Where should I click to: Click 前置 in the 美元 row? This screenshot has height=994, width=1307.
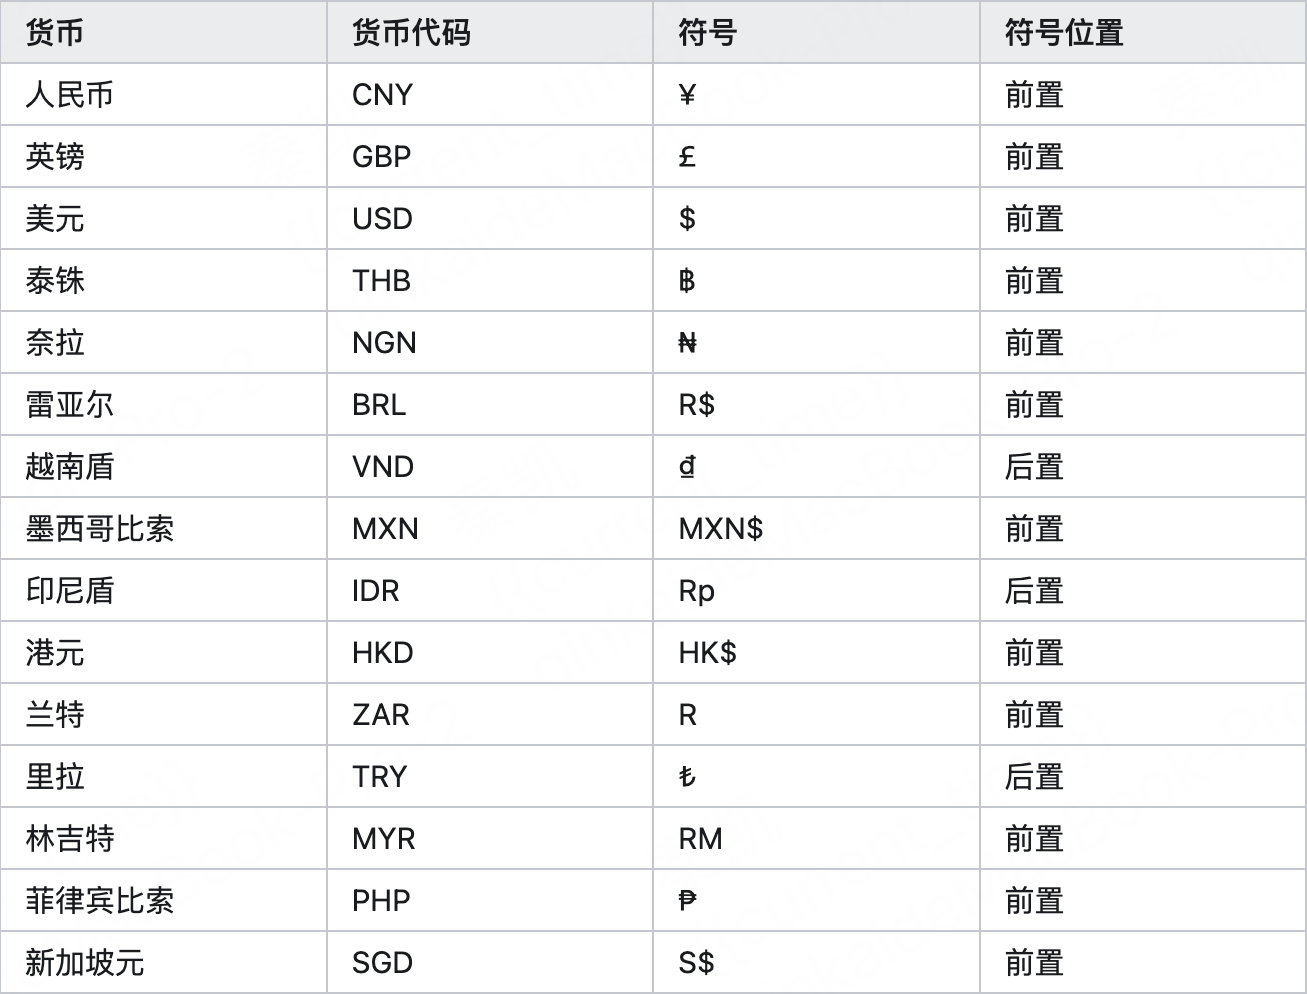pyautogui.click(x=1034, y=219)
